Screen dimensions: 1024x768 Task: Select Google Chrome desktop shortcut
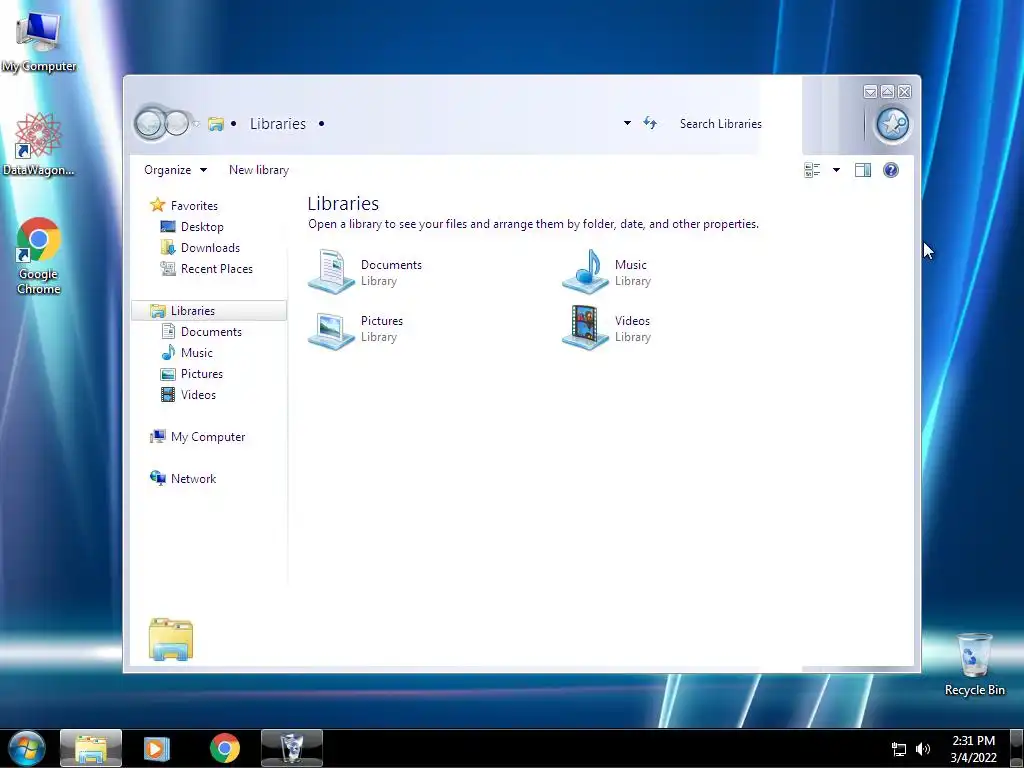[39, 255]
